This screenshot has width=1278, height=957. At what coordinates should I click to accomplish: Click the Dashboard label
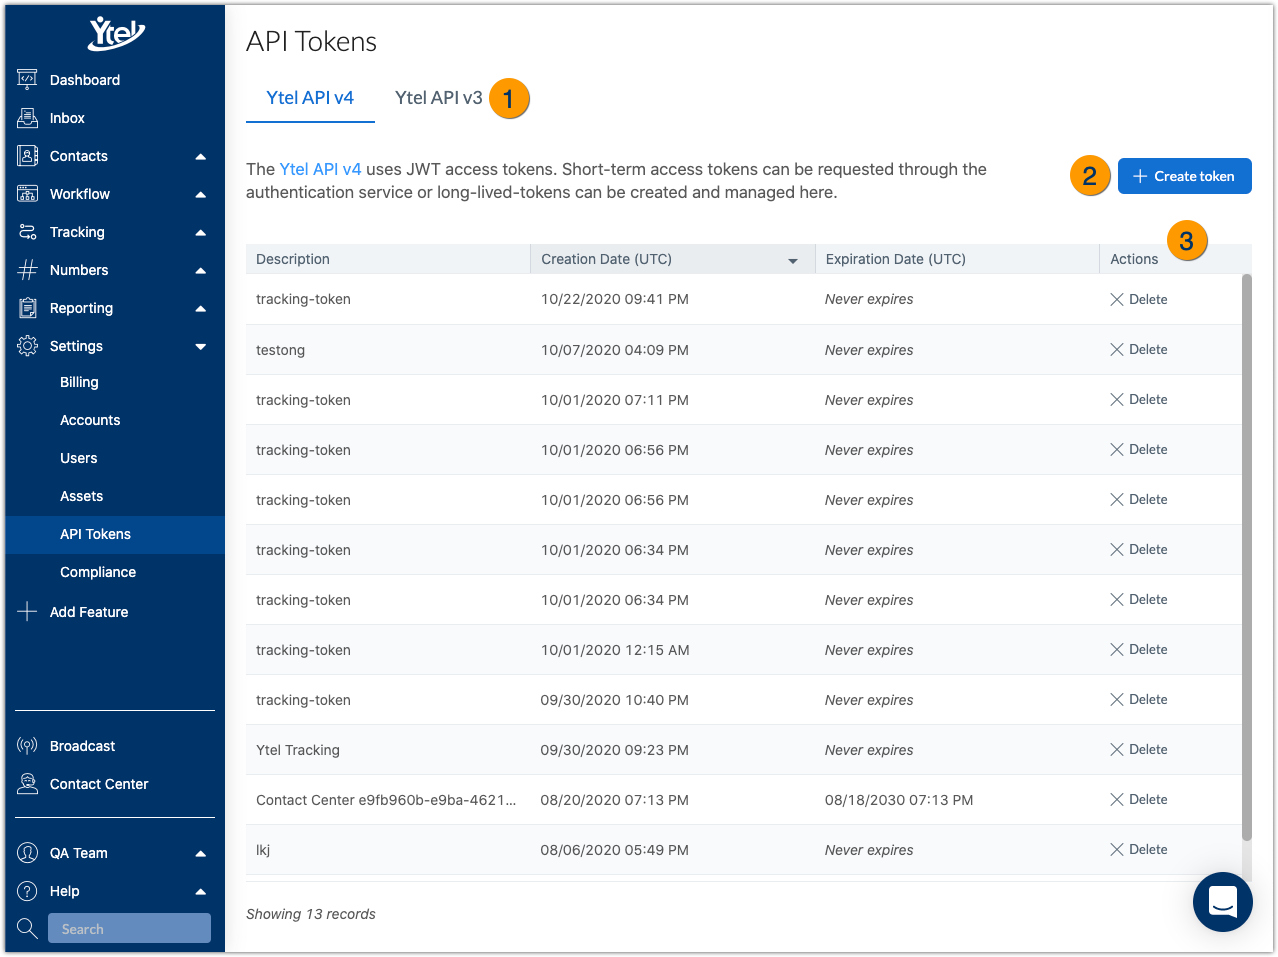[85, 80]
